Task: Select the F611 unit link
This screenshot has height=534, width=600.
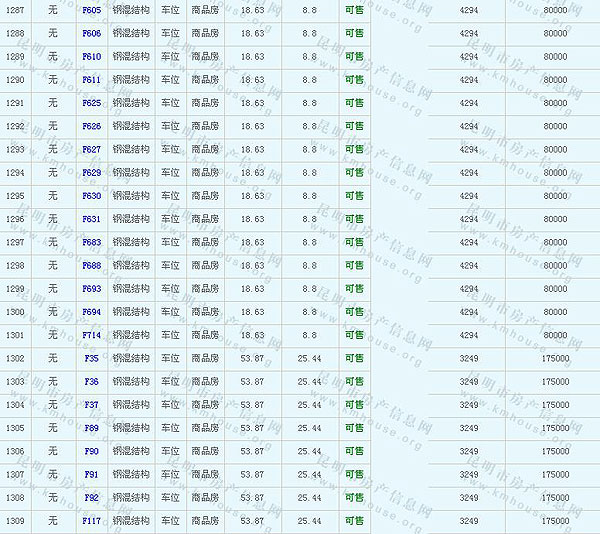Action: 91,80
